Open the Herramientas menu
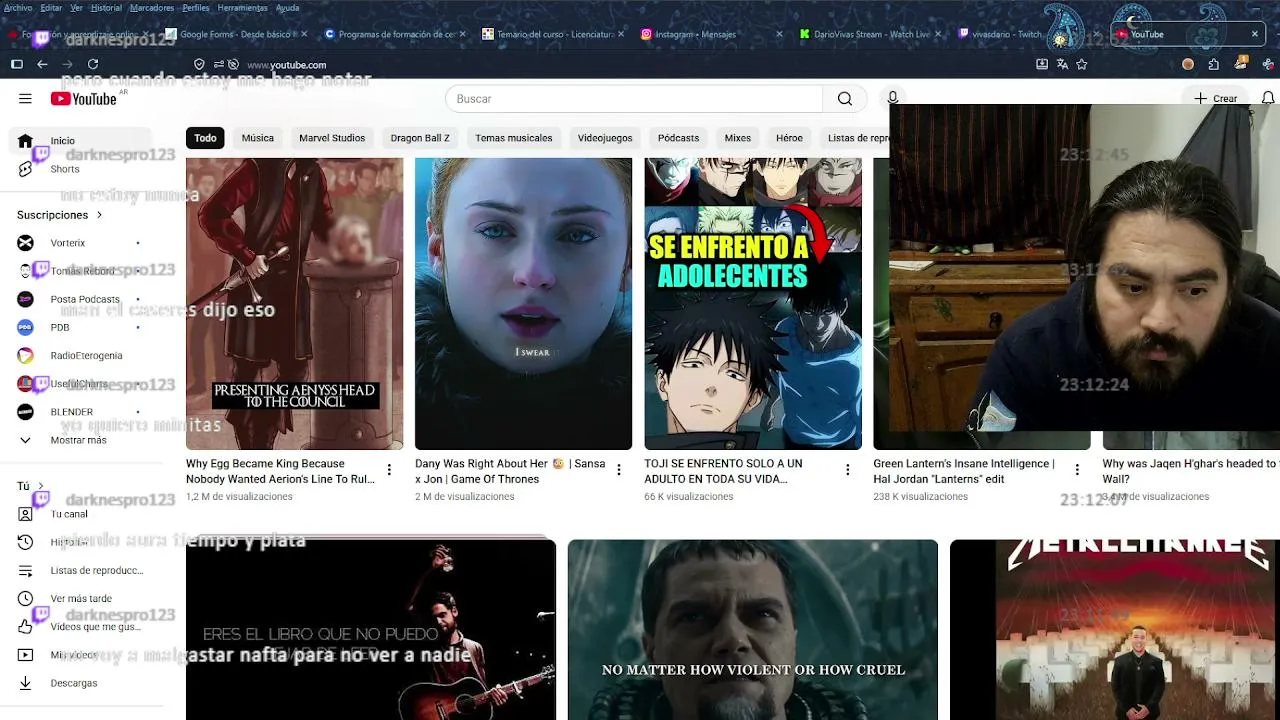 tap(242, 8)
